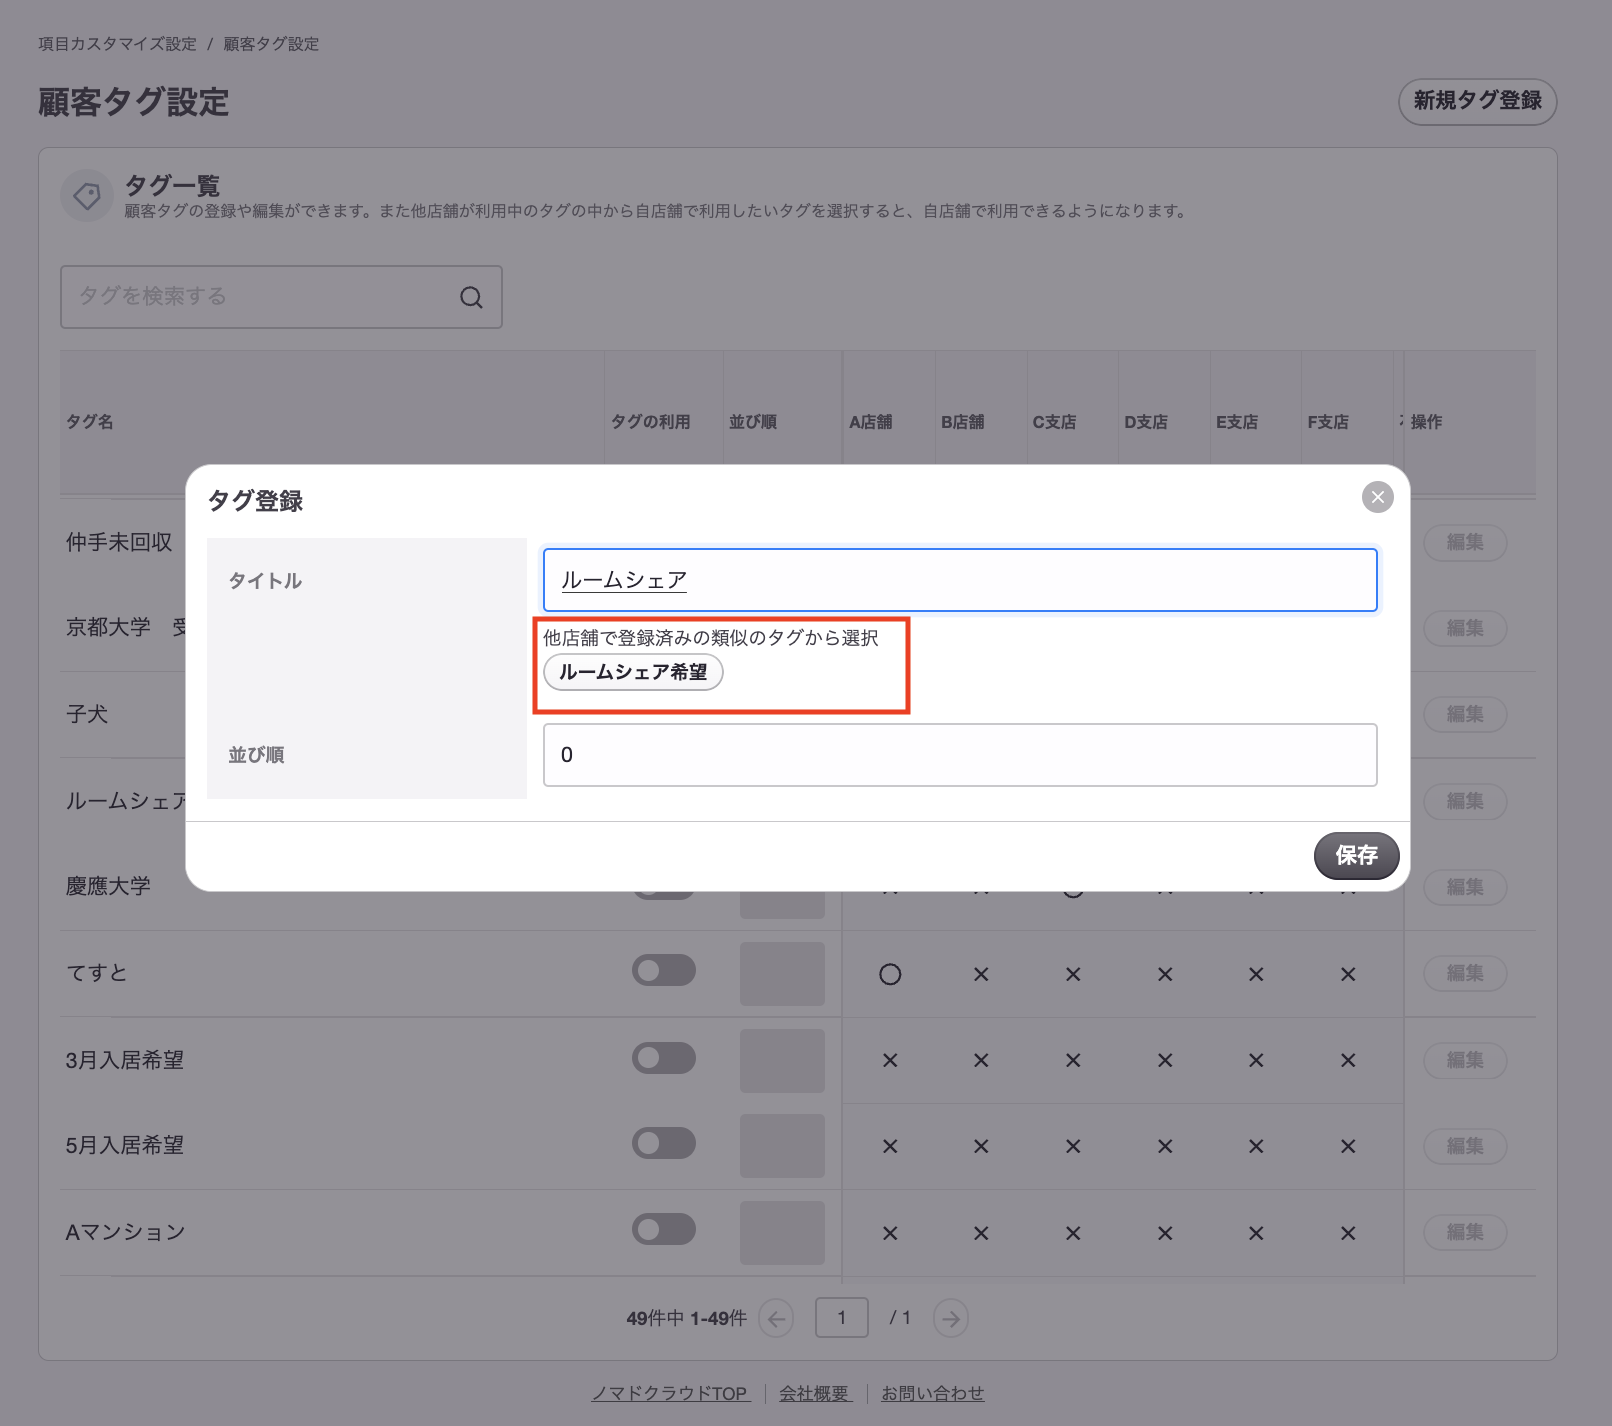Select suggested tag ルームシェア希望
Viewport: 1612px width, 1426px height.
(633, 672)
